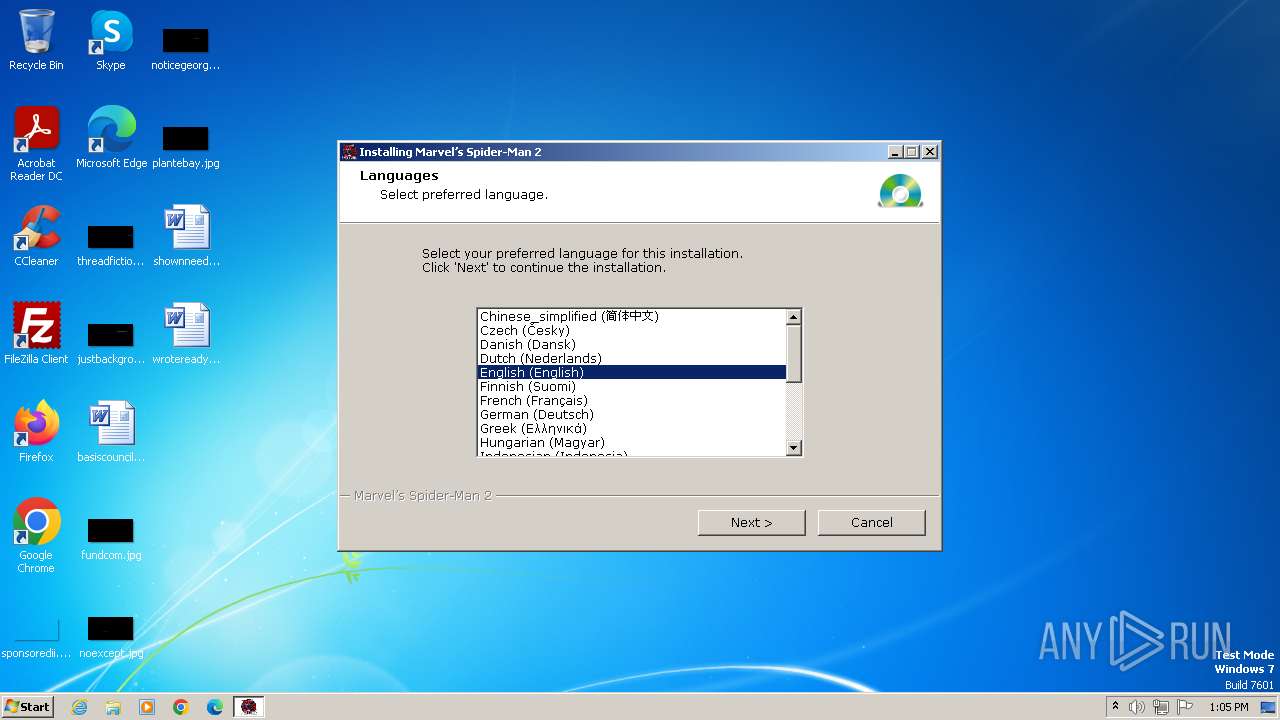Open the network tray icon
1280x720 pixels.
(x=1161, y=707)
